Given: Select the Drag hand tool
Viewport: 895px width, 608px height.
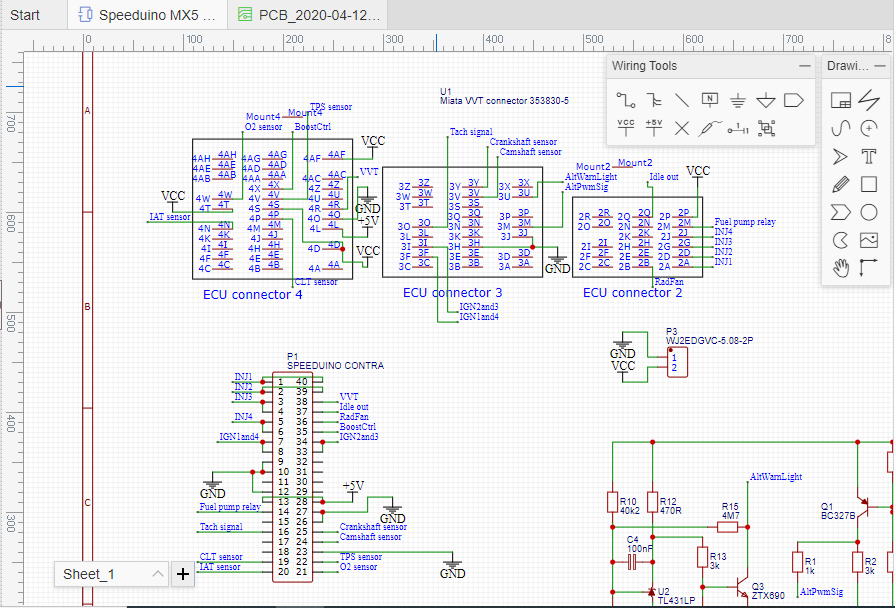Looking at the screenshot, I should coord(840,268).
